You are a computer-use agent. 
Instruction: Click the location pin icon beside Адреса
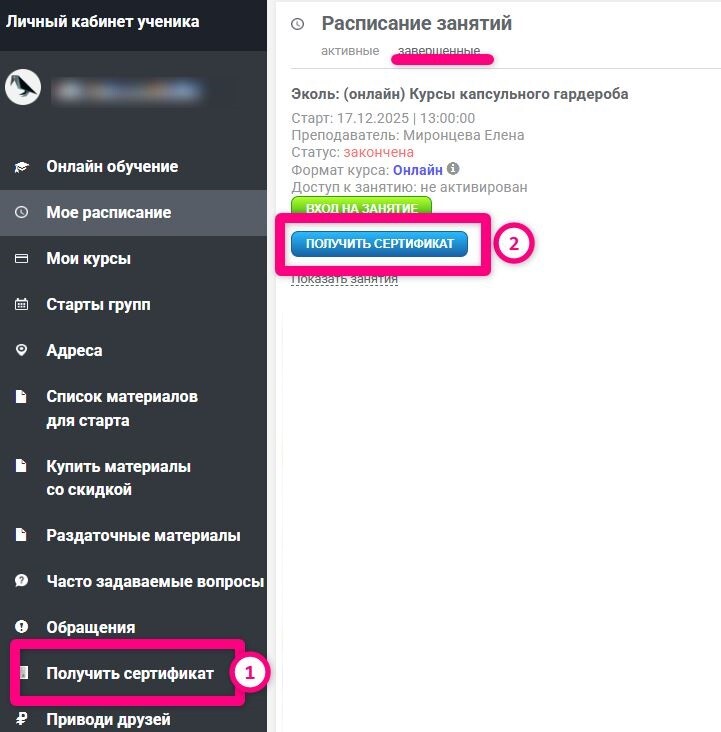point(21,351)
